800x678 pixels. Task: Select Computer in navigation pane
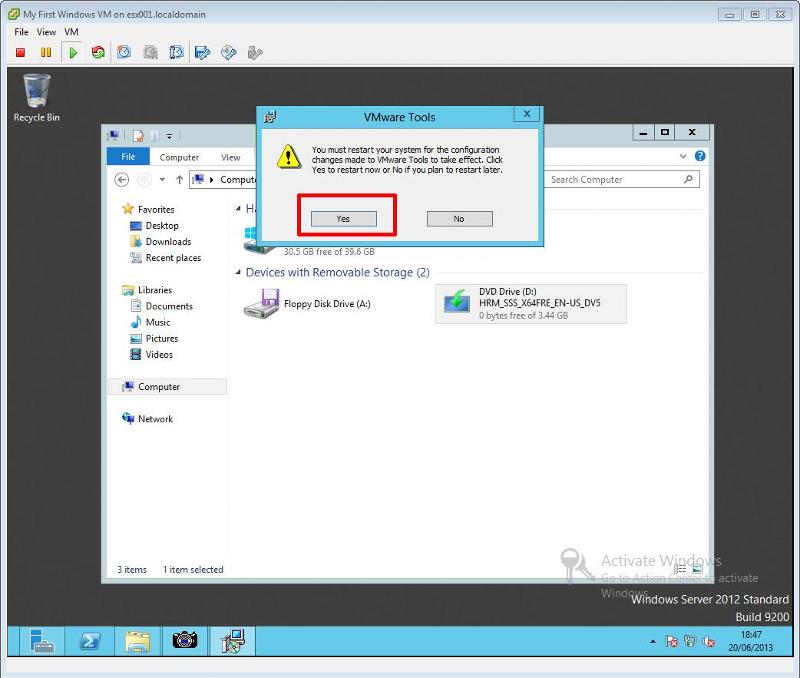[167, 387]
